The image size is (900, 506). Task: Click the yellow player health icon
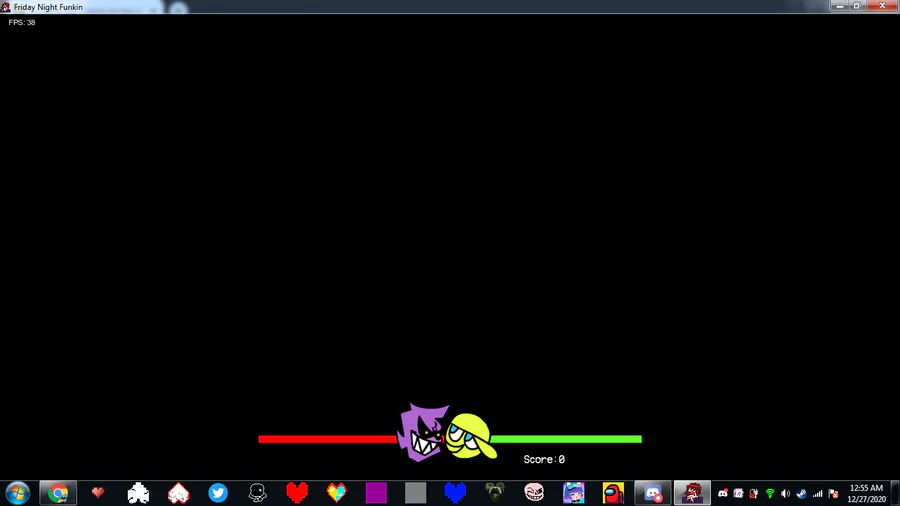[x=471, y=437]
